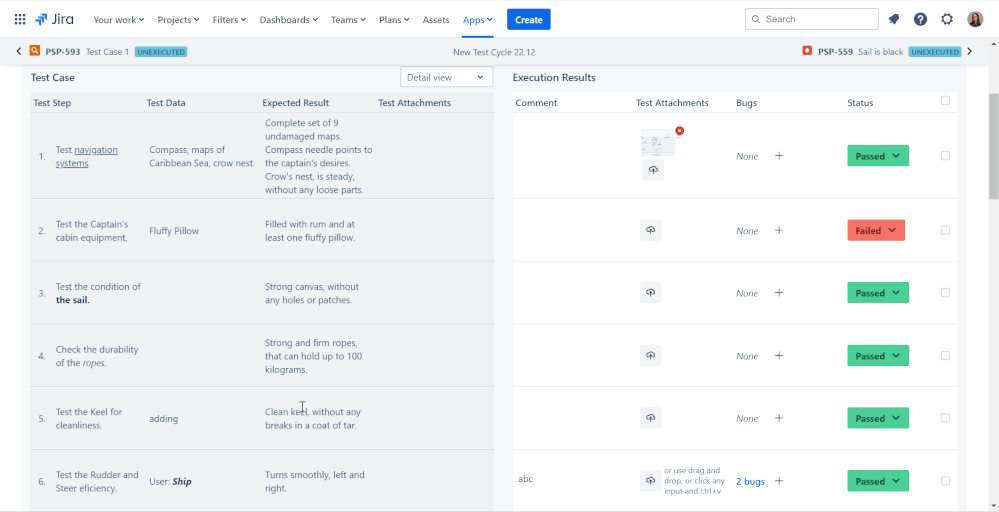Screen dimensions: 999x512
Task: Click the Expected Result column header
Action: pos(296,103)
